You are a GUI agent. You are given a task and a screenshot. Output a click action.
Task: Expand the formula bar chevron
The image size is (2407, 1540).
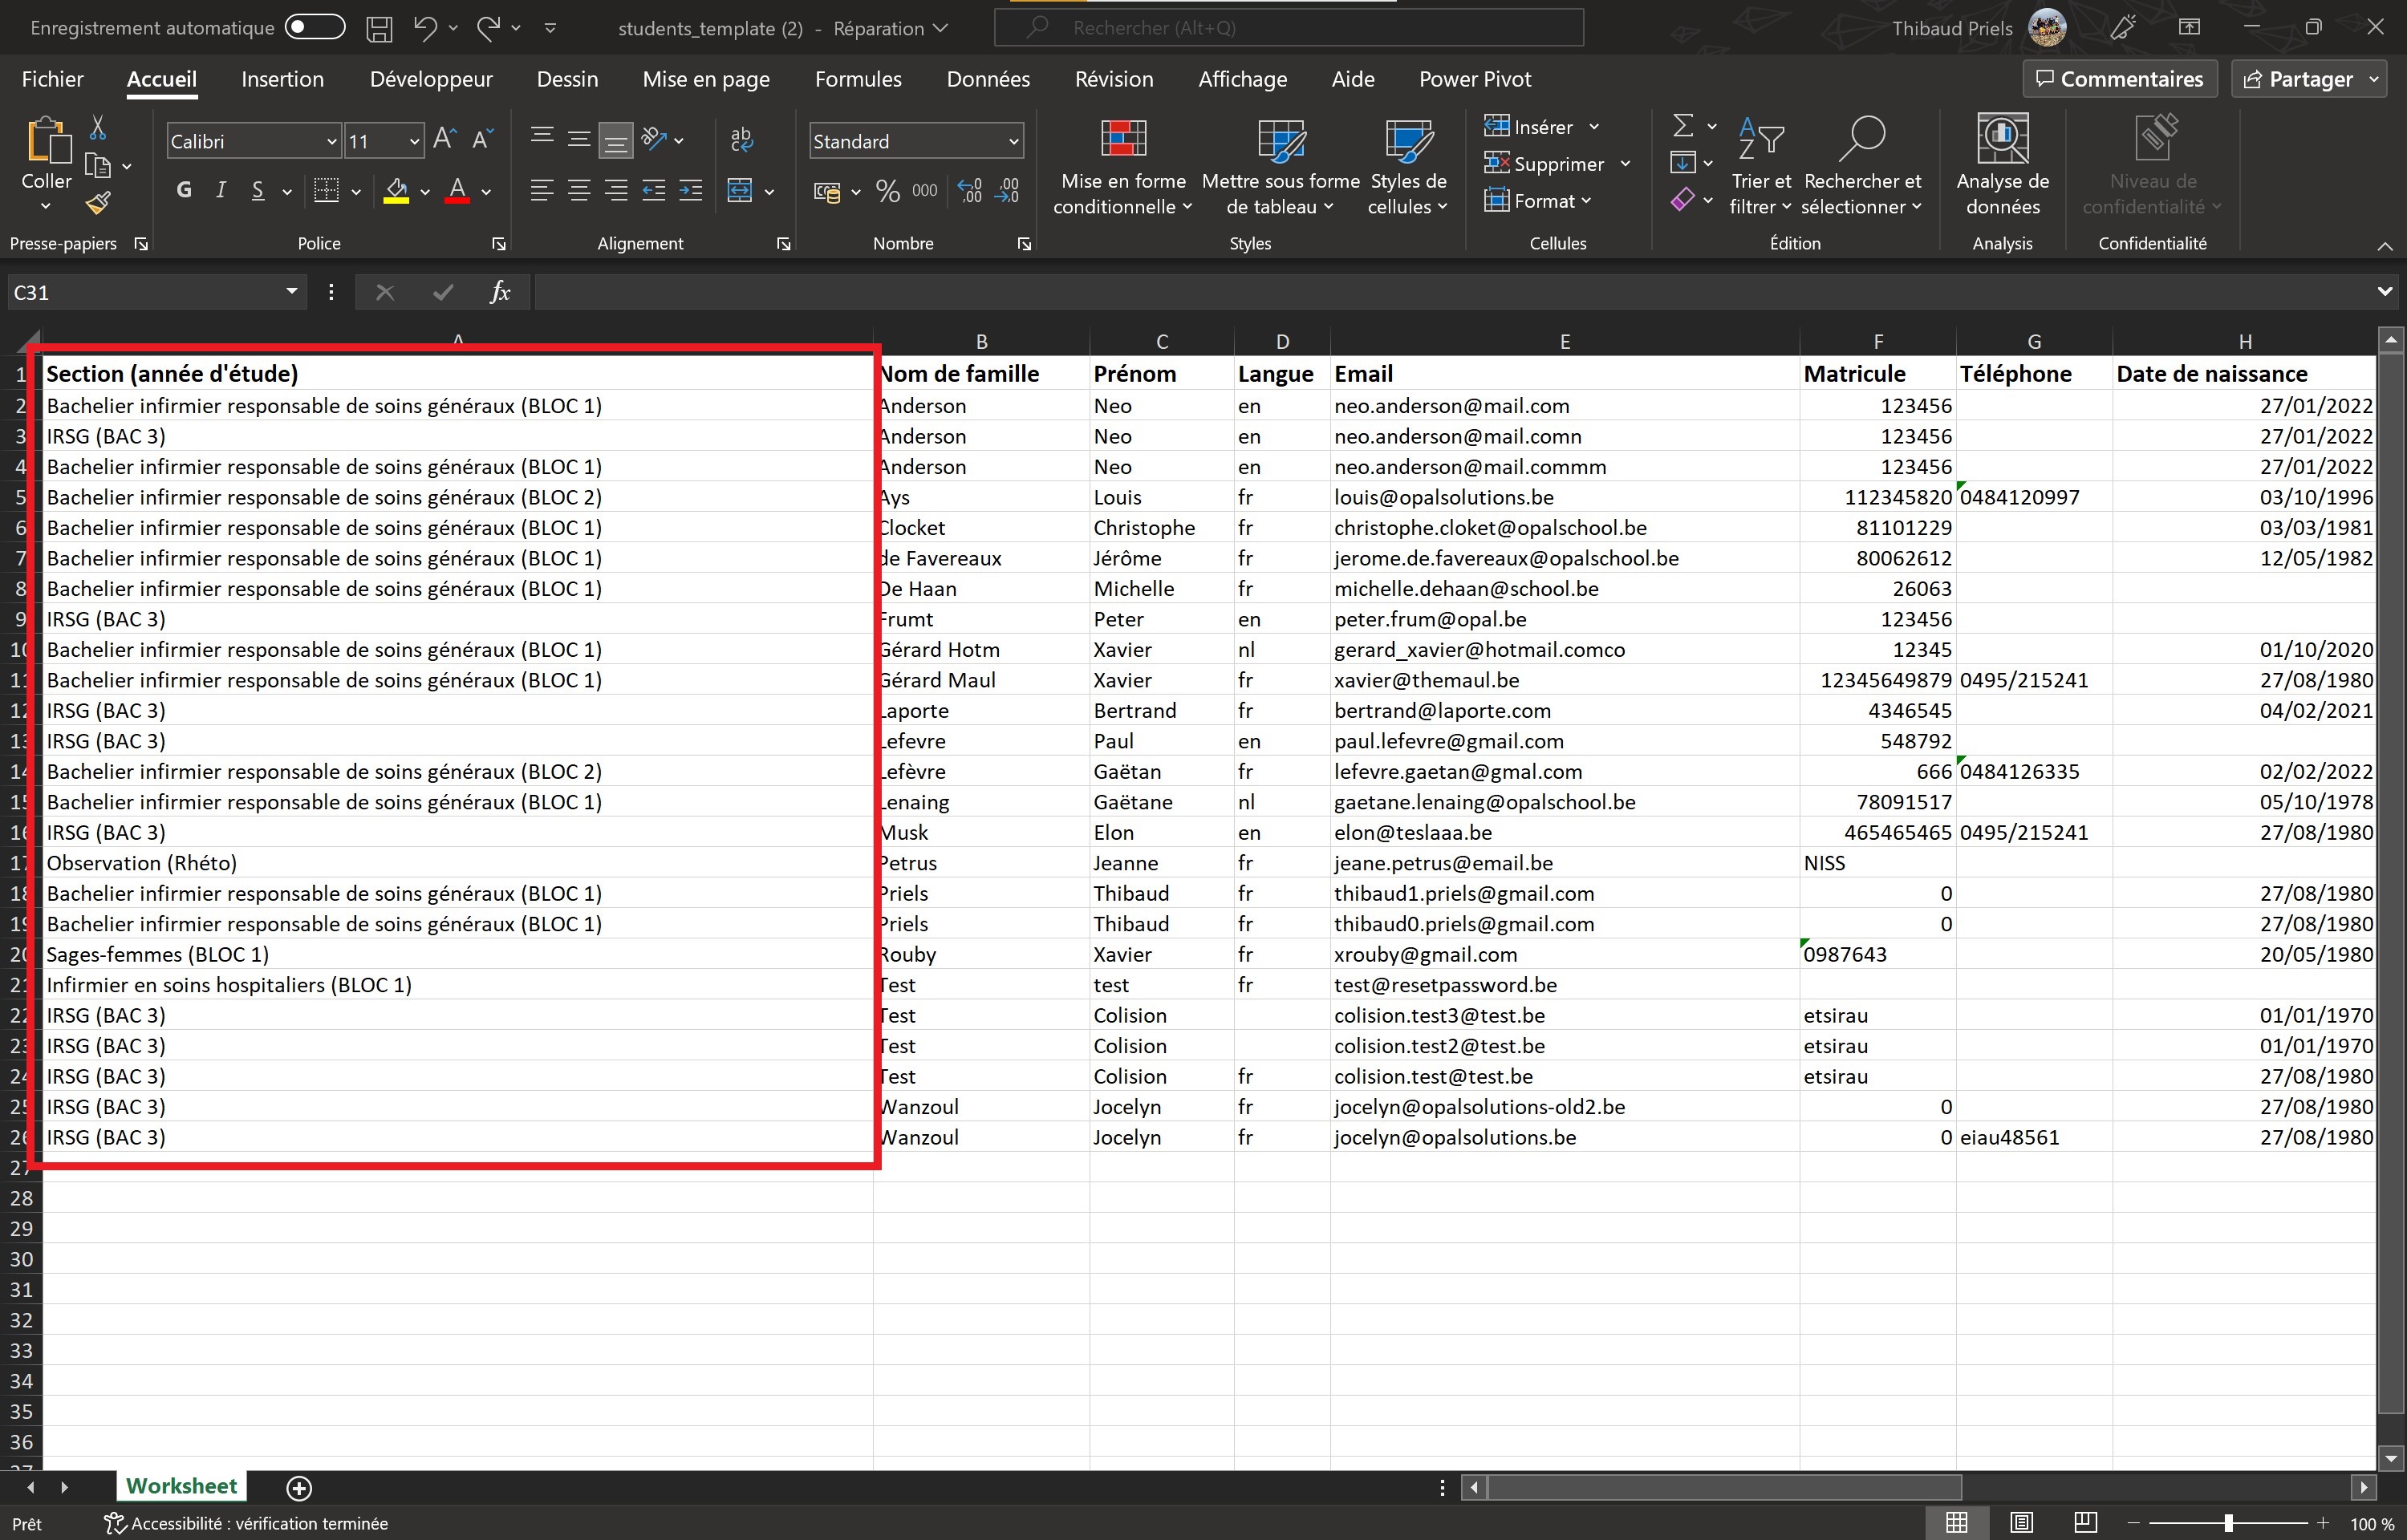(x=2384, y=291)
